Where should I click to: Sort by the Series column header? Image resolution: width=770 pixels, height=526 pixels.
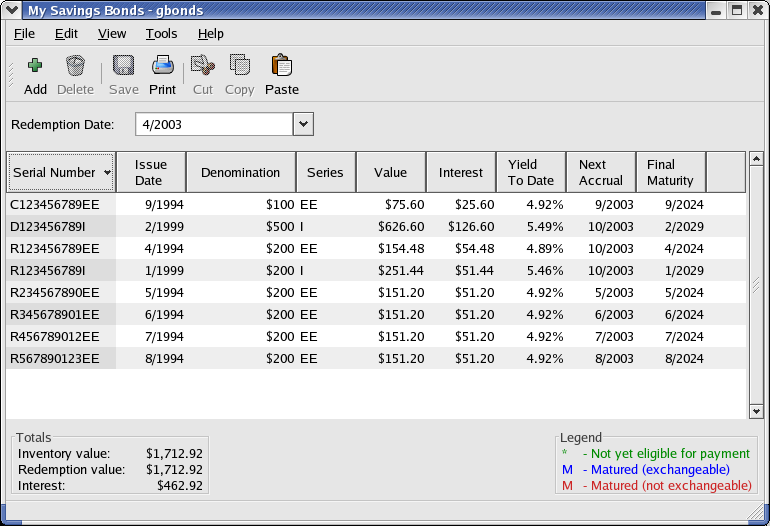coord(326,172)
